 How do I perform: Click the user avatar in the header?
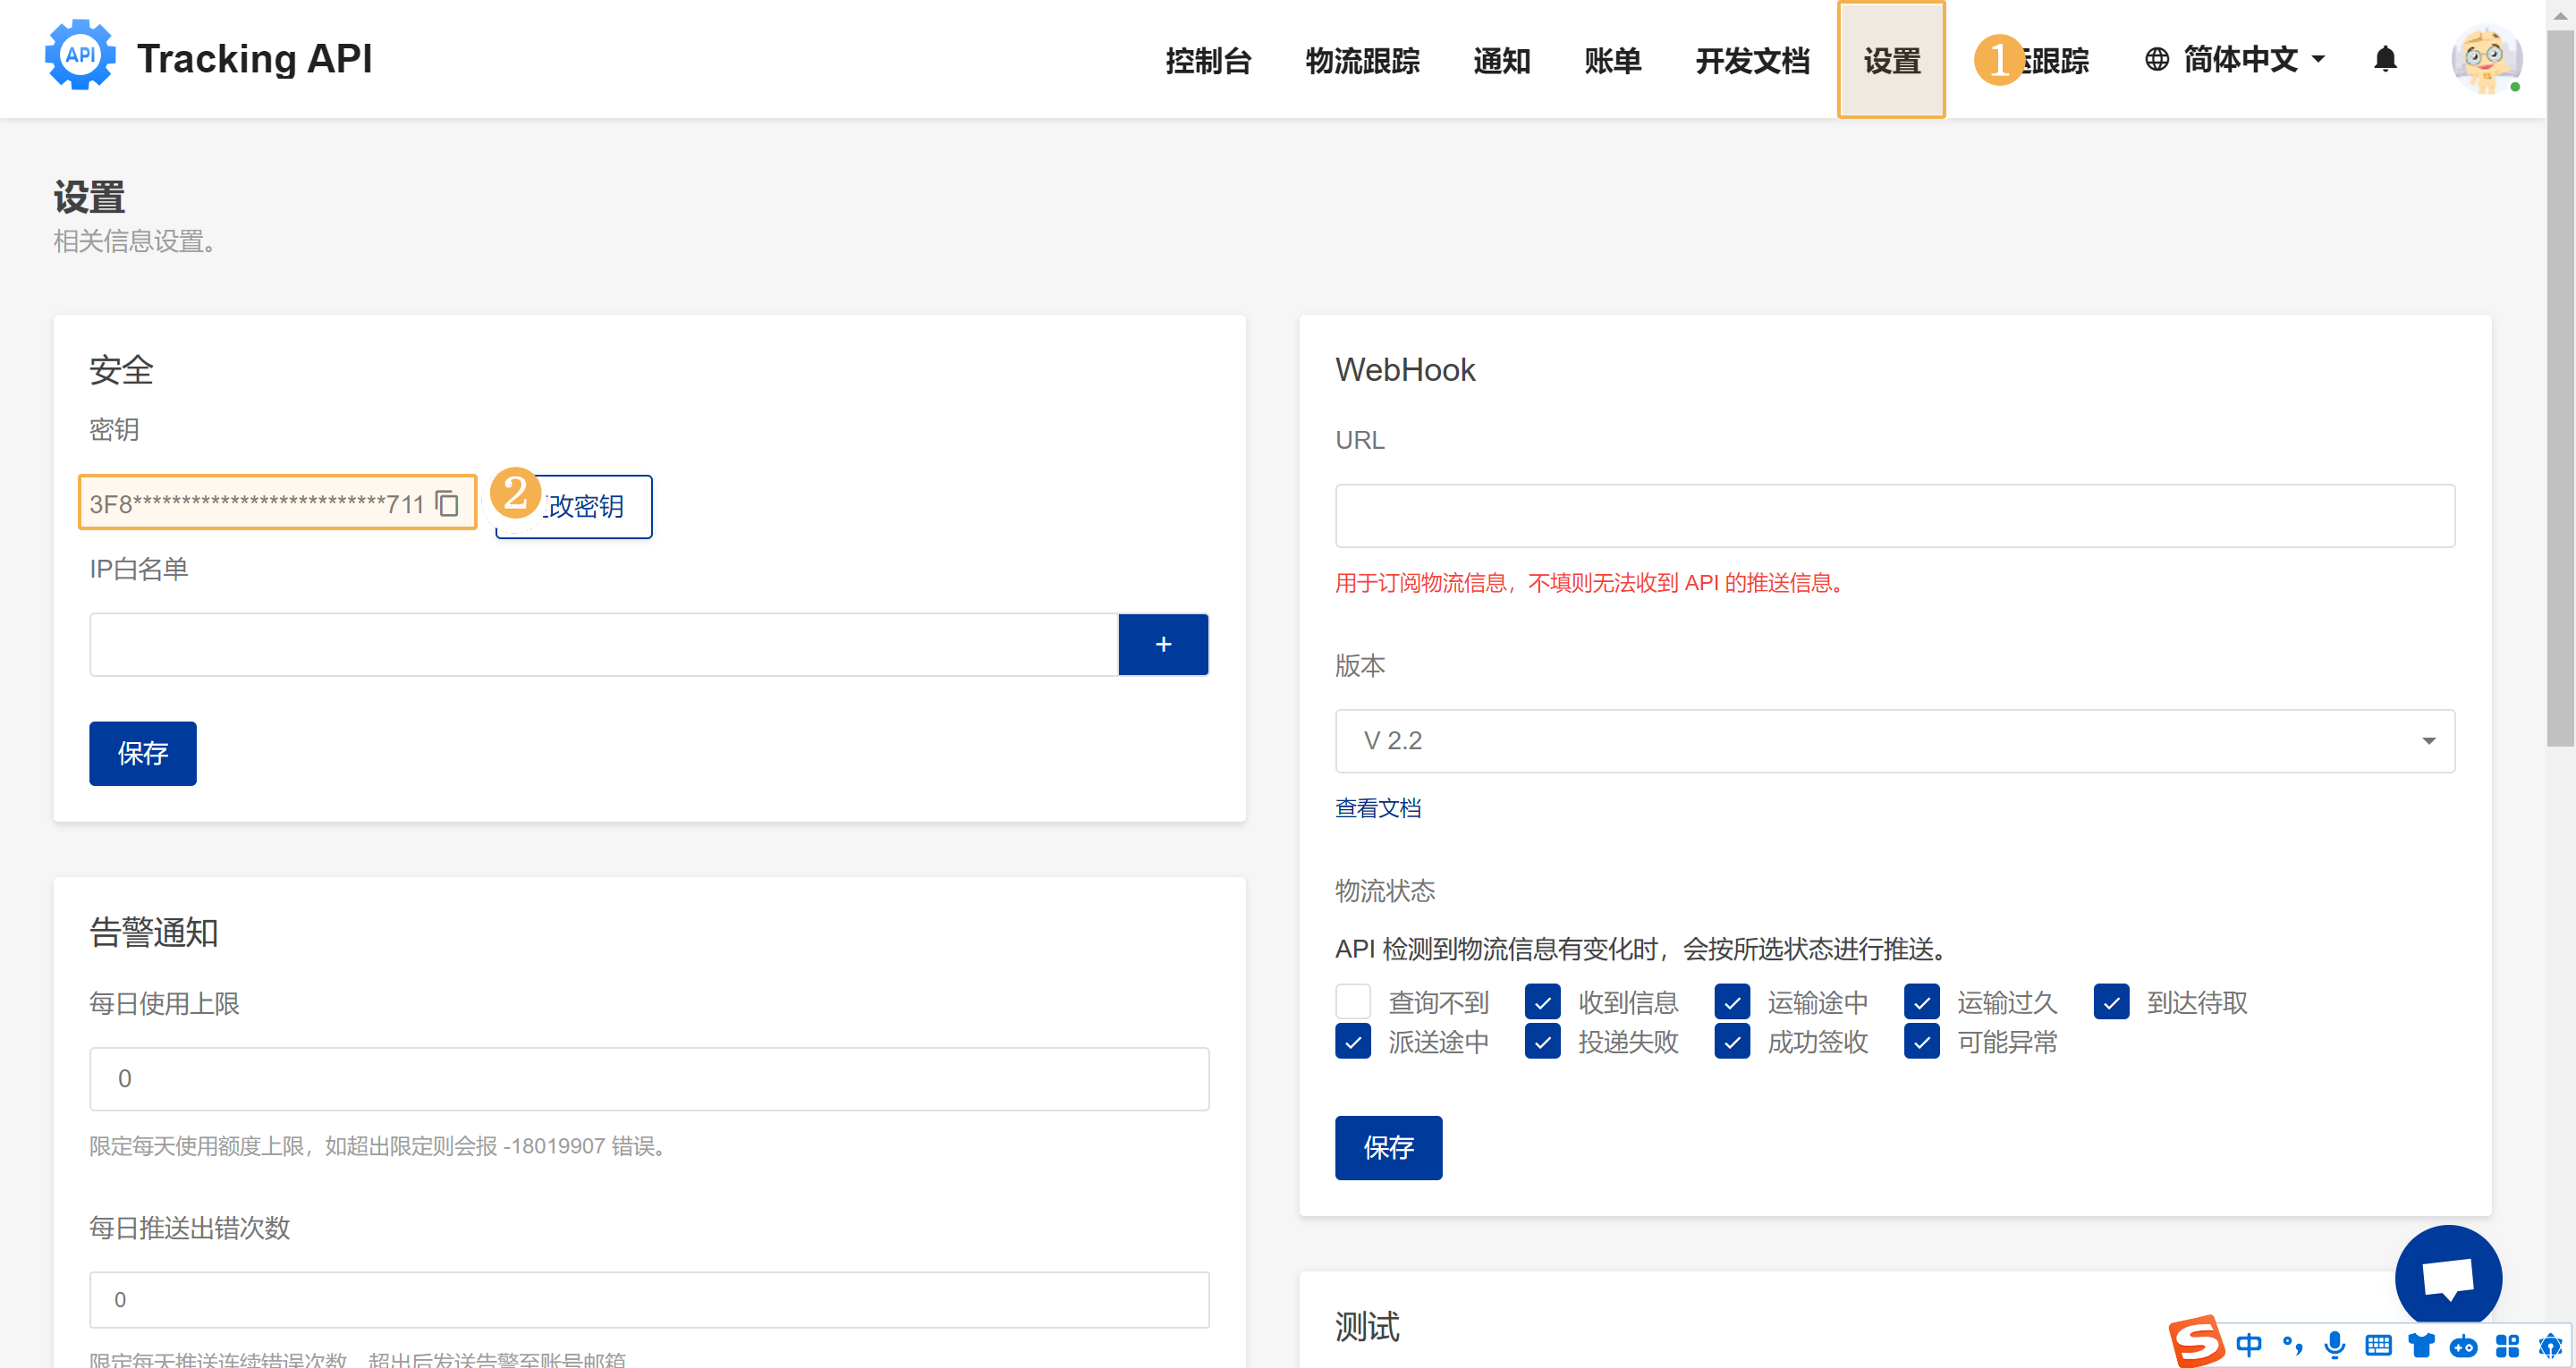tap(2484, 60)
